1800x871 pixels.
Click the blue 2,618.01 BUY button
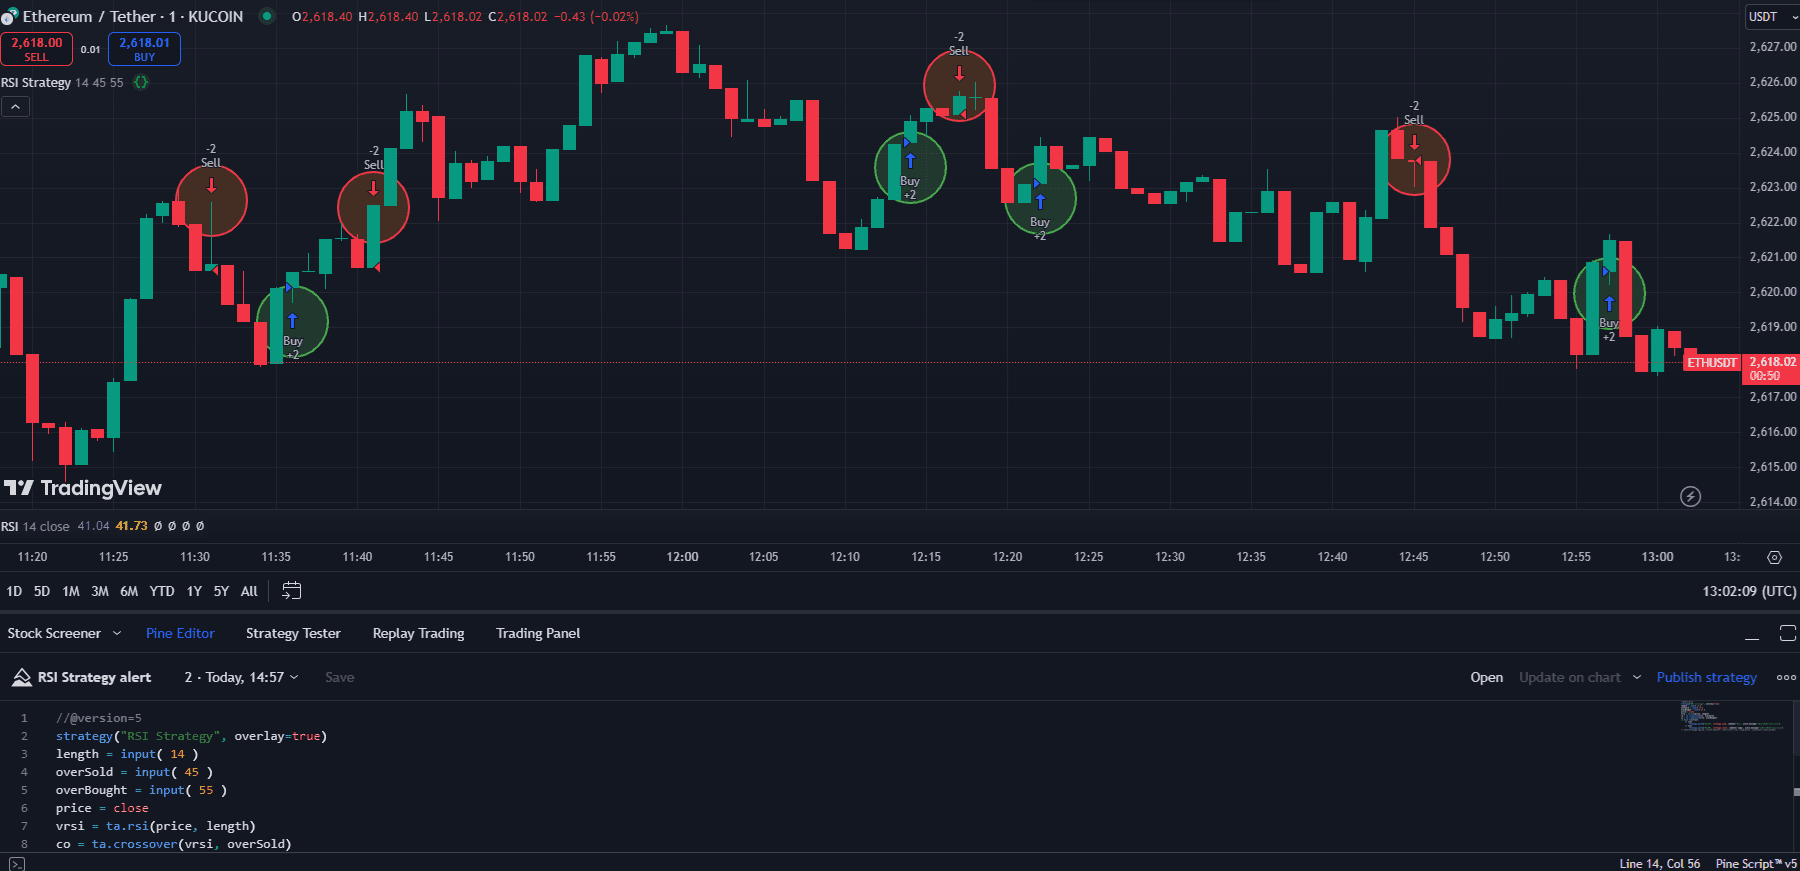coord(144,49)
